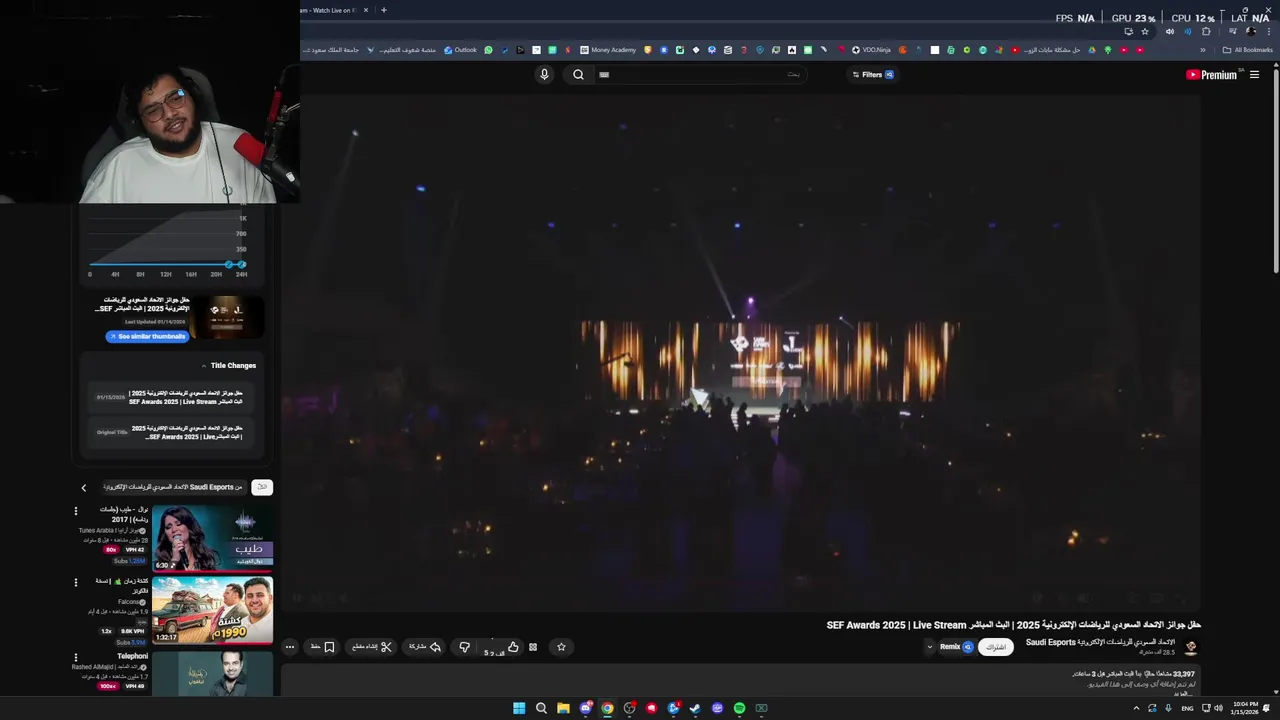Image resolution: width=1280 pixels, height=720 pixels.
Task: Click the white subscribe button
Action: tap(996, 647)
